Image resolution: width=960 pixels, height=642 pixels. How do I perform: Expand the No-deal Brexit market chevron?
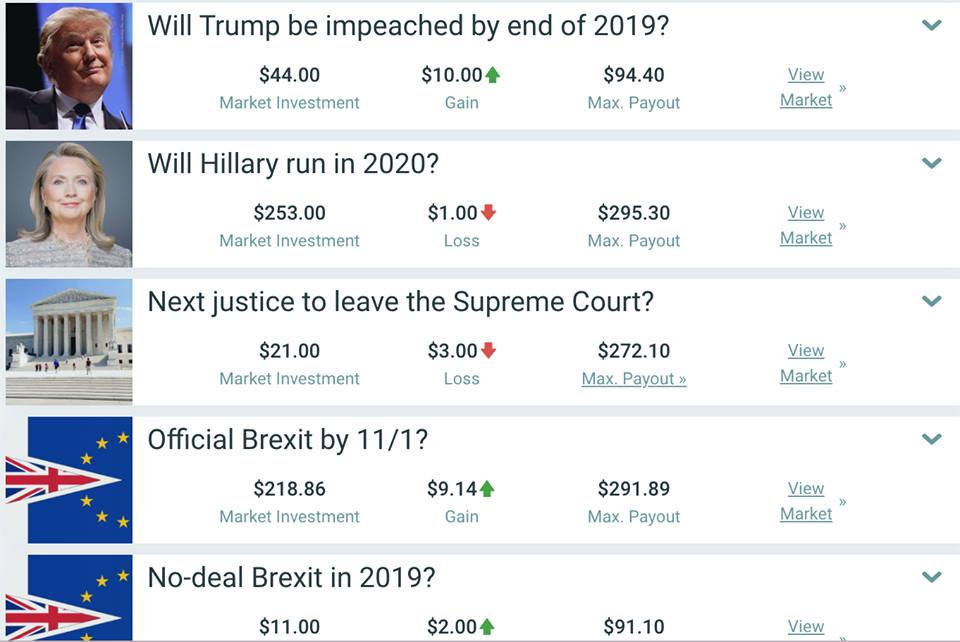point(931,577)
